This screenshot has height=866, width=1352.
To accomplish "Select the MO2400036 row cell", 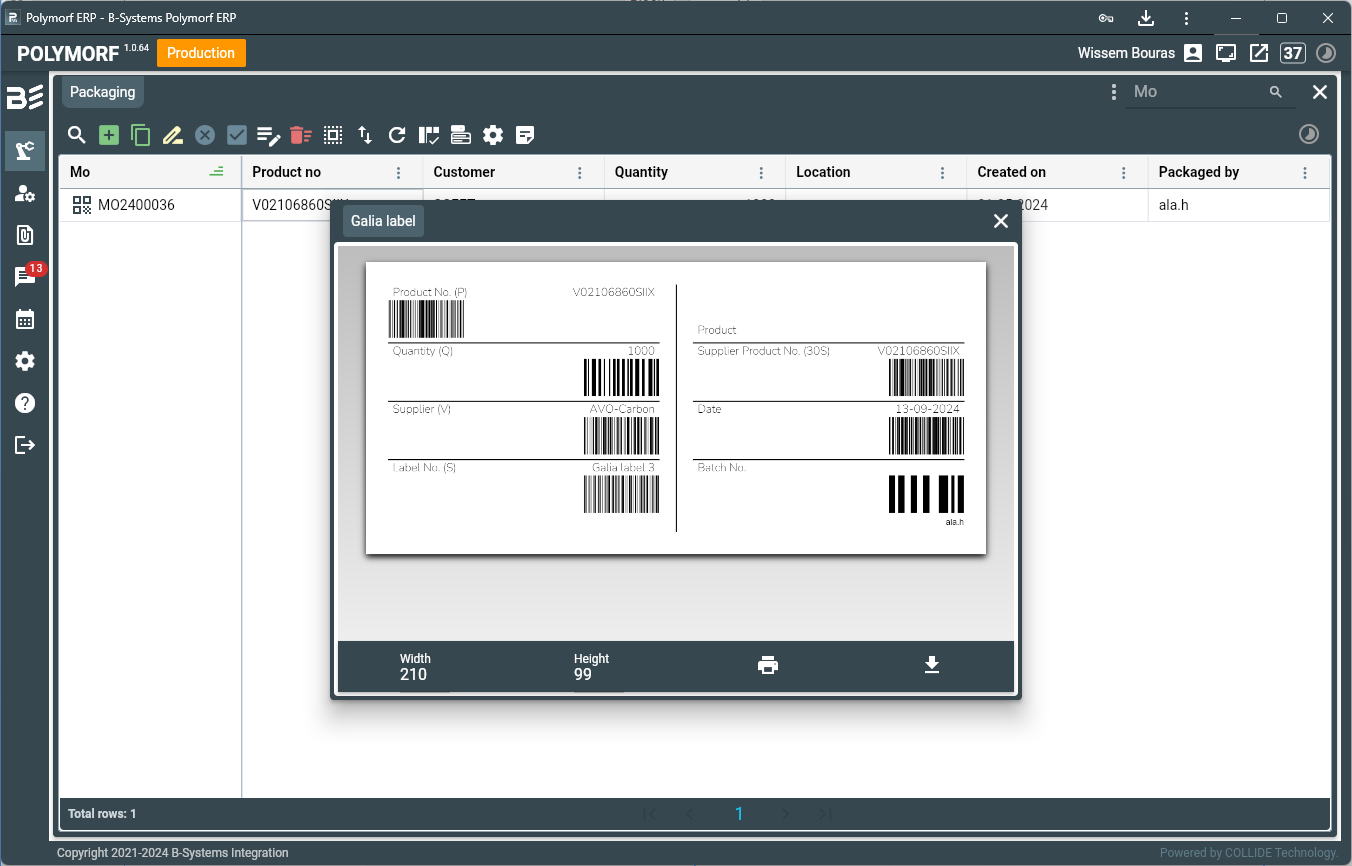I will tap(150, 205).
